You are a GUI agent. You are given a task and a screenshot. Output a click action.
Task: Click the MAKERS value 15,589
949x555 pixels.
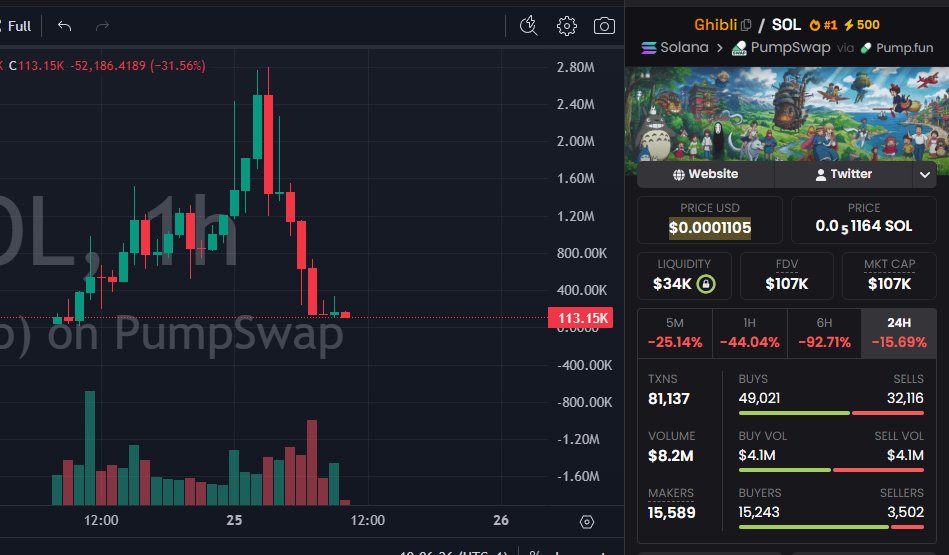(671, 513)
